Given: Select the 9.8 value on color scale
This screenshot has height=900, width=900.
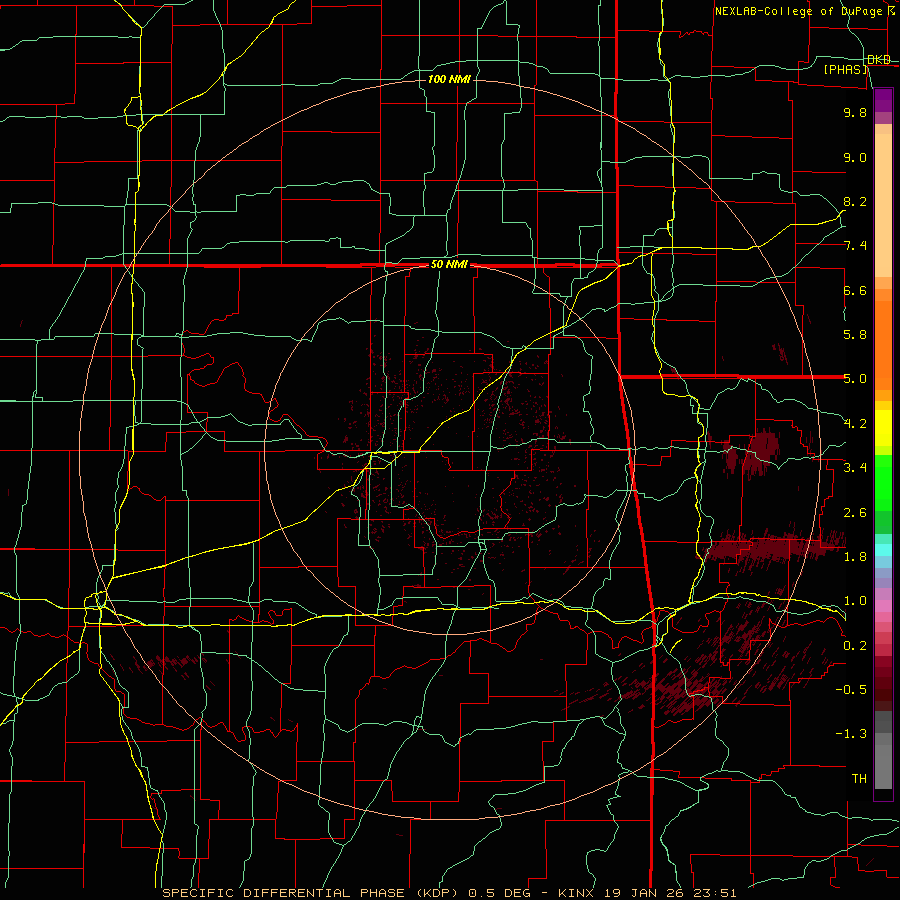Looking at the screenshot, I should [x=855, y=112].
